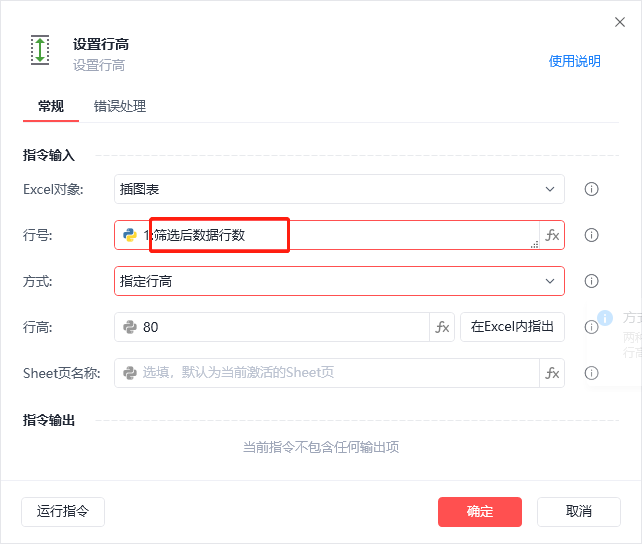Viewport: 642px width, 544px height.
Task: Click the 在Excel内指出 button
Action: (512, 327)
